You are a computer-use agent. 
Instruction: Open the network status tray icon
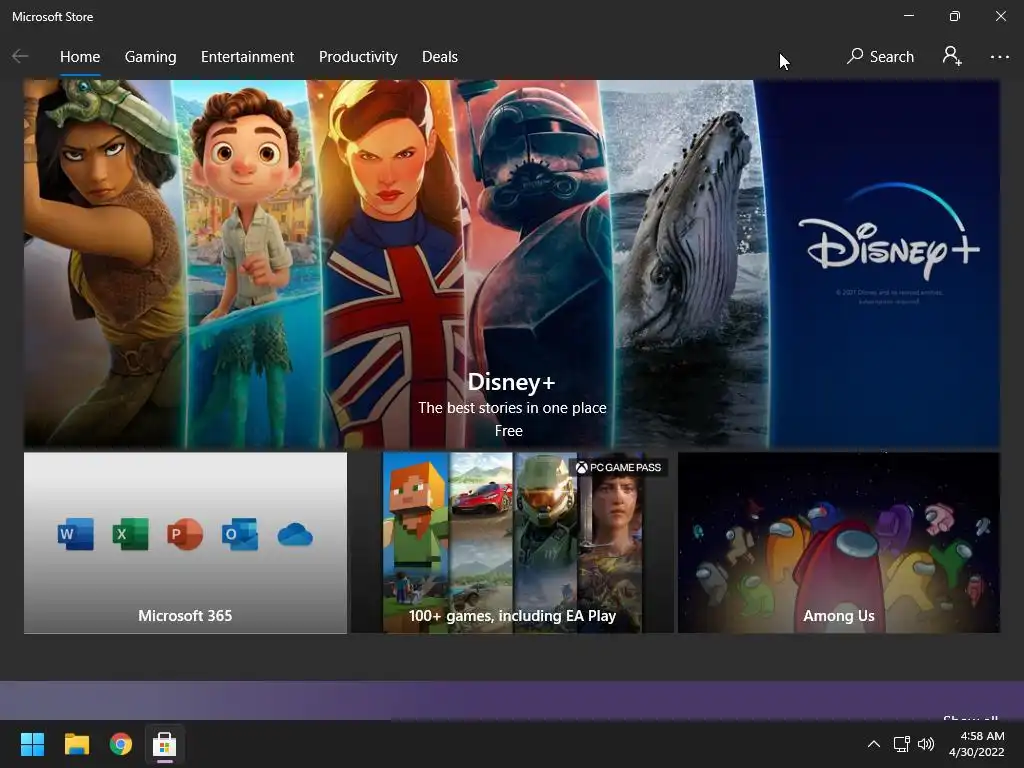click(902, 744)
